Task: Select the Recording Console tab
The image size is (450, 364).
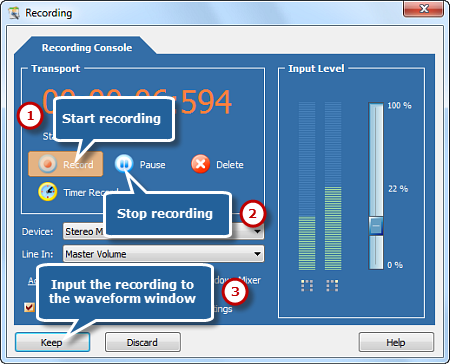Action: tap(87, 48)
